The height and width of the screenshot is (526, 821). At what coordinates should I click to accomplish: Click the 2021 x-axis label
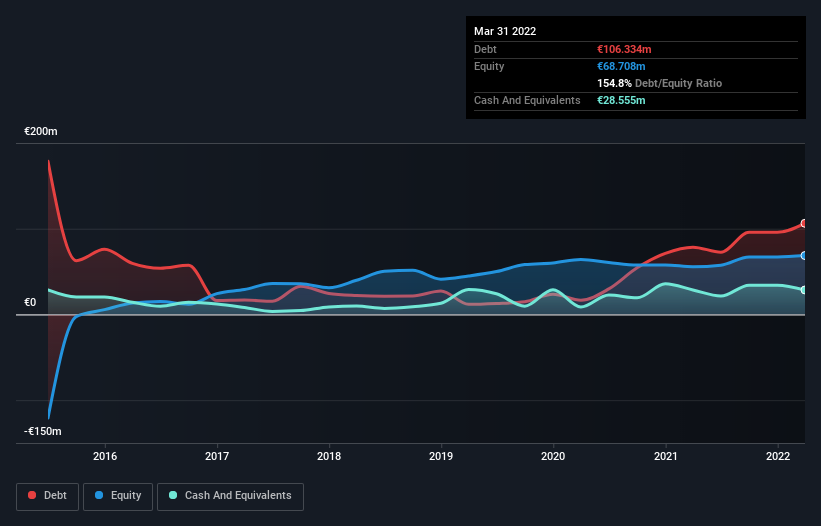(x=665, y=456)
